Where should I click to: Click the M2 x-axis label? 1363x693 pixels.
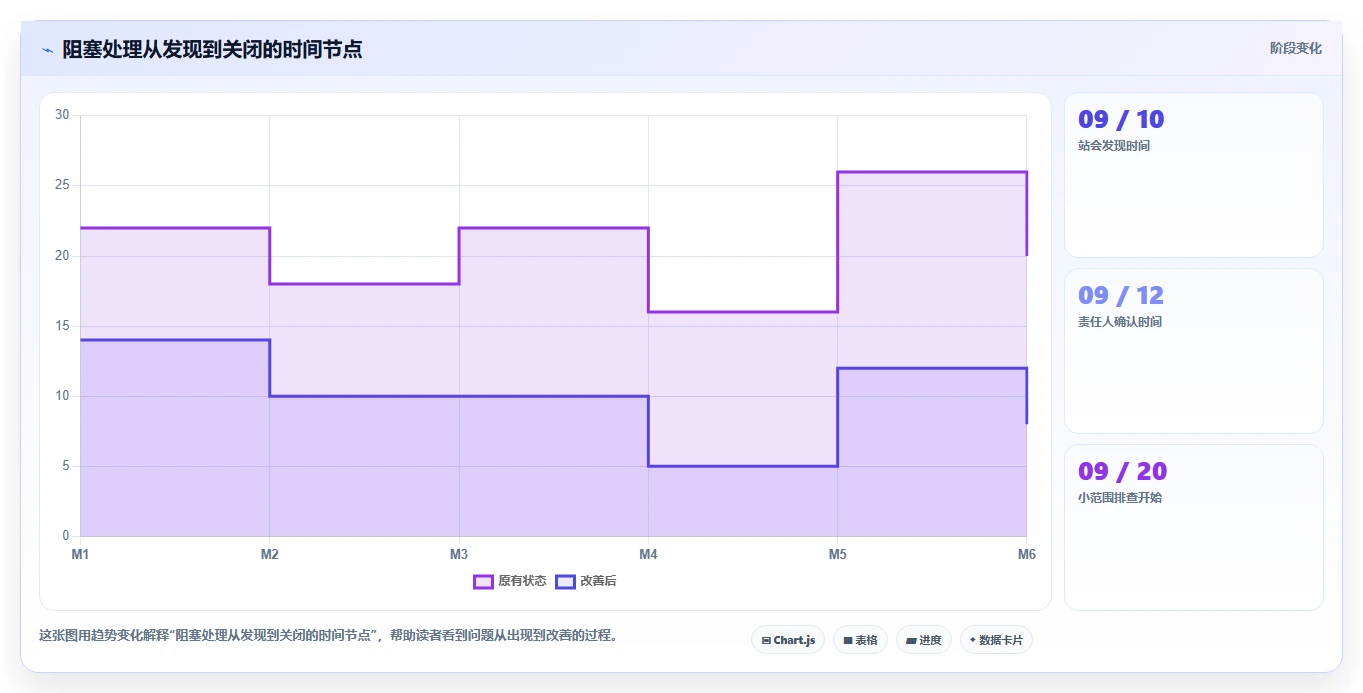269,554
